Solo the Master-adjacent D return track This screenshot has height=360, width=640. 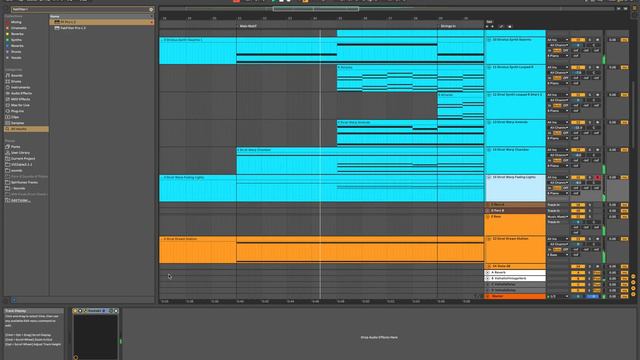point(589,290)
